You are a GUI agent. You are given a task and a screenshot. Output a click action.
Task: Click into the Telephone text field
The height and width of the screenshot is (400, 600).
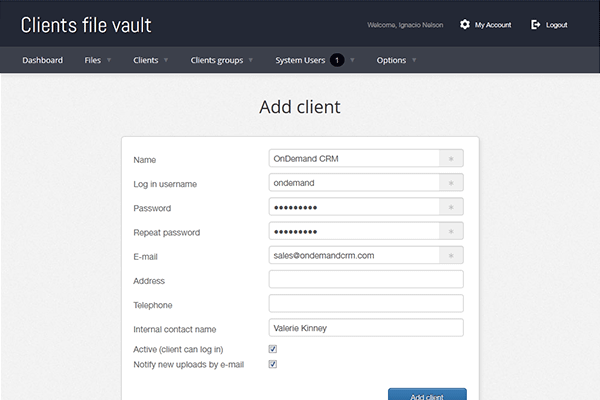tap(366, 303)
